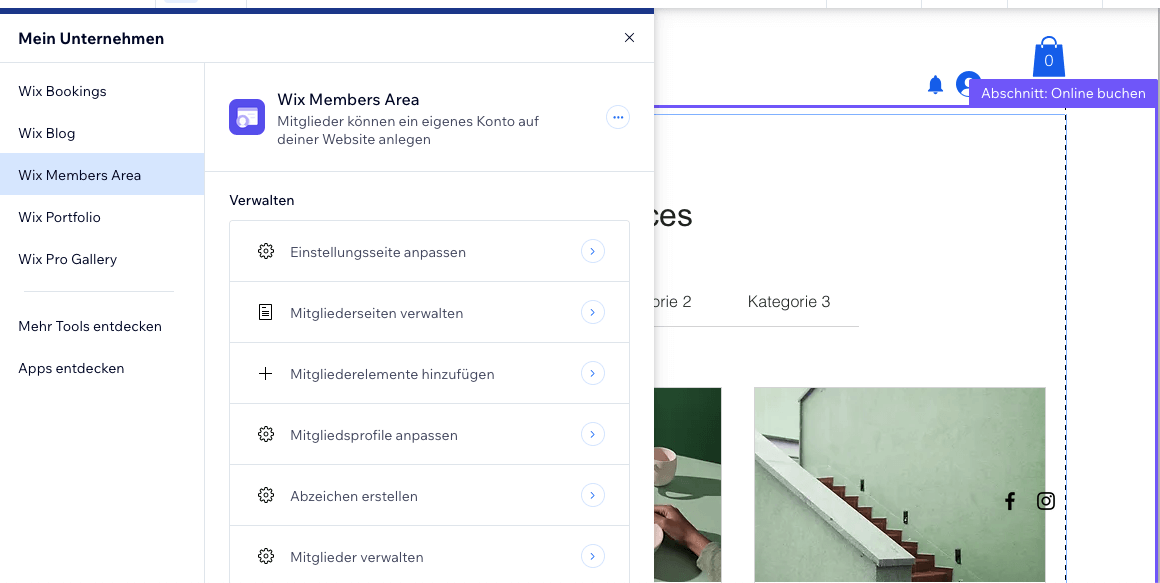Click page icon beside Mitgliederseiten verwalten
Screen dimensions: 1160x583
pyautogui.click(x=266, y=312)
